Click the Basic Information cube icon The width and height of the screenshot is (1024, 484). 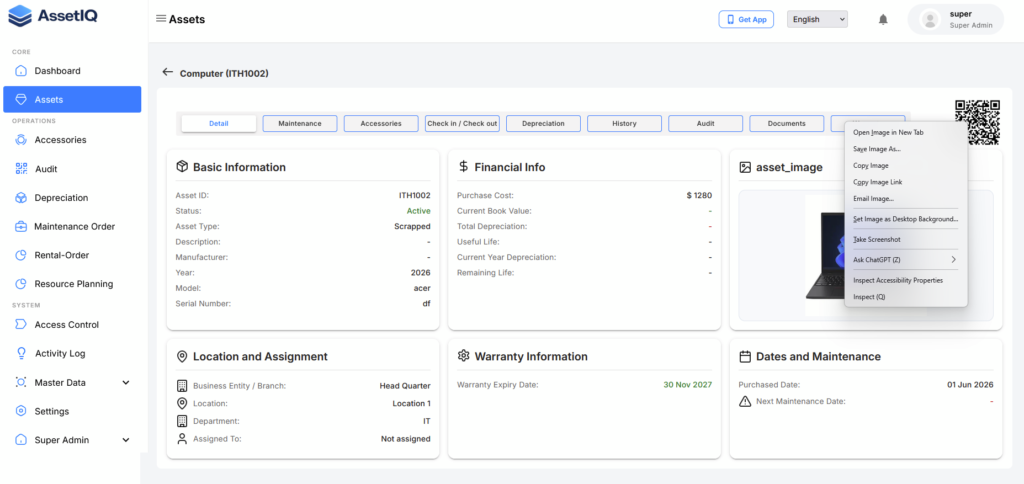182,167
